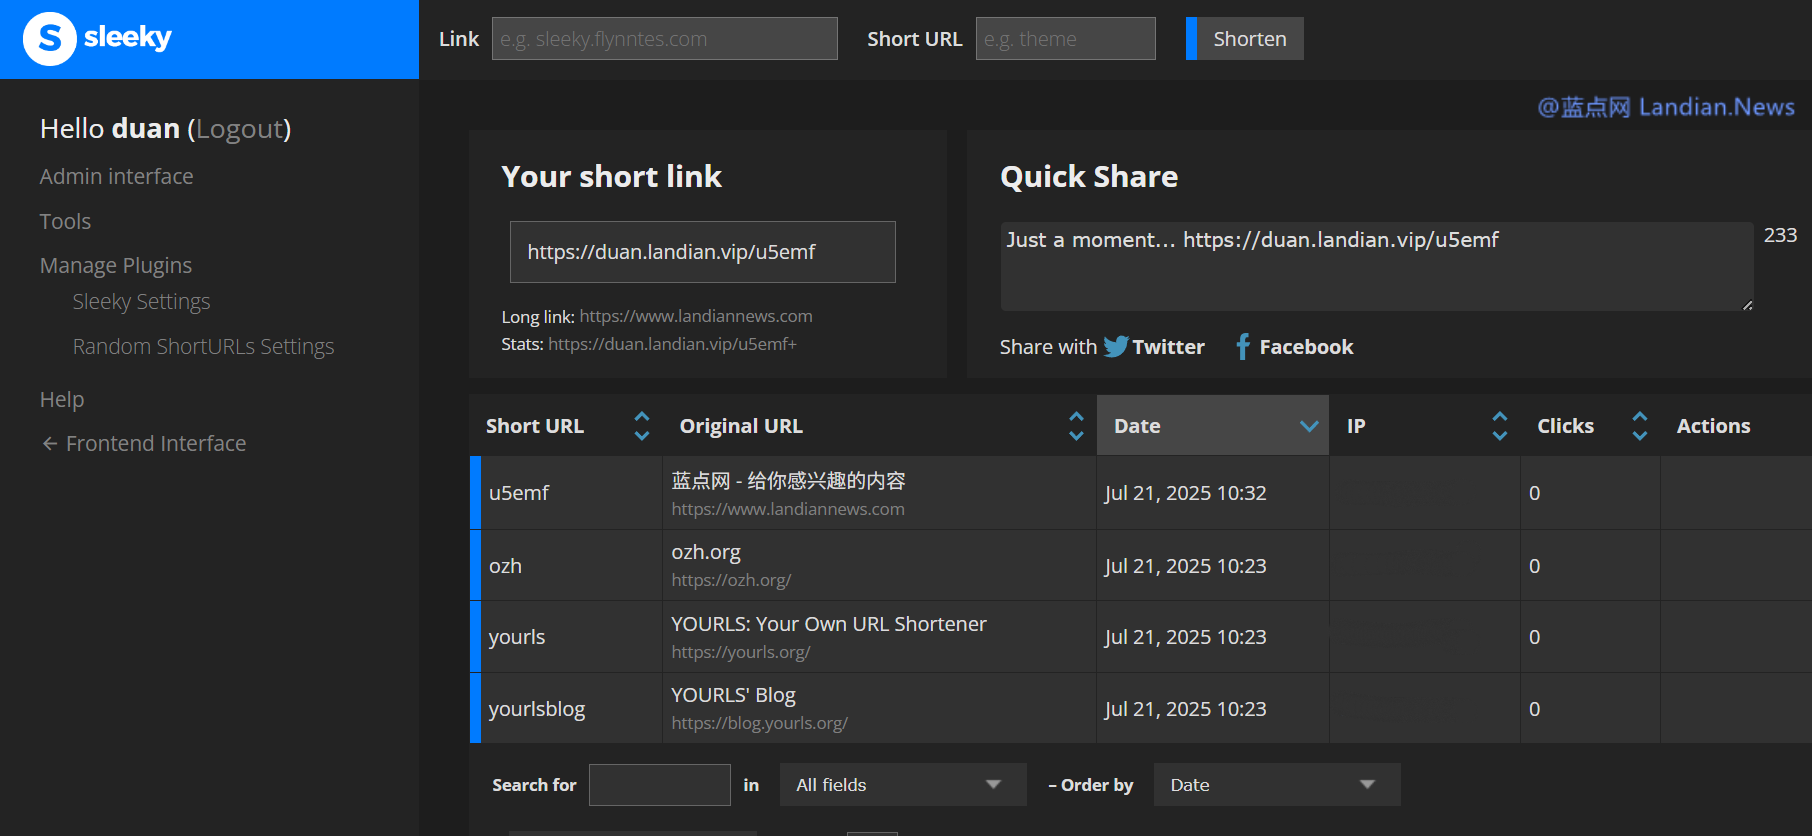Click the Quick Share text area
Viewport: 1812px width, 836px height.
(x=1376, y=266)
